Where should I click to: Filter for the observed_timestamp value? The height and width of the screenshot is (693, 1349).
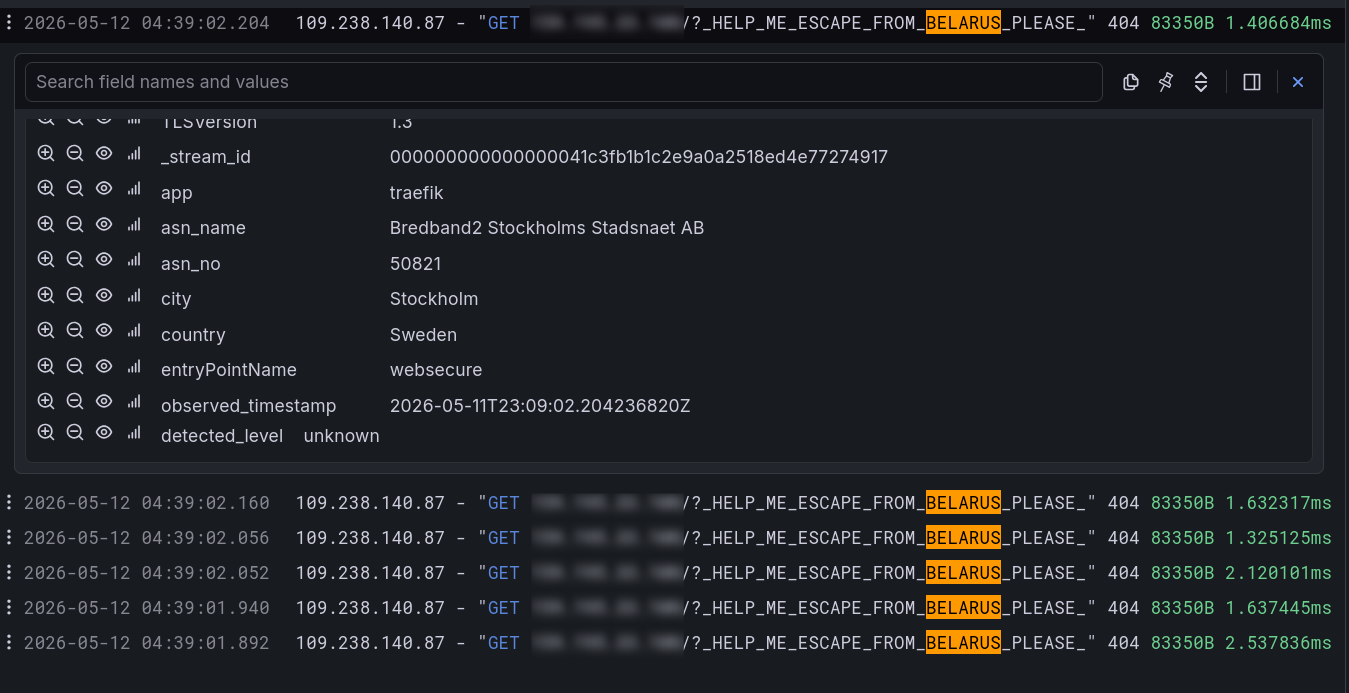[45, 401]
